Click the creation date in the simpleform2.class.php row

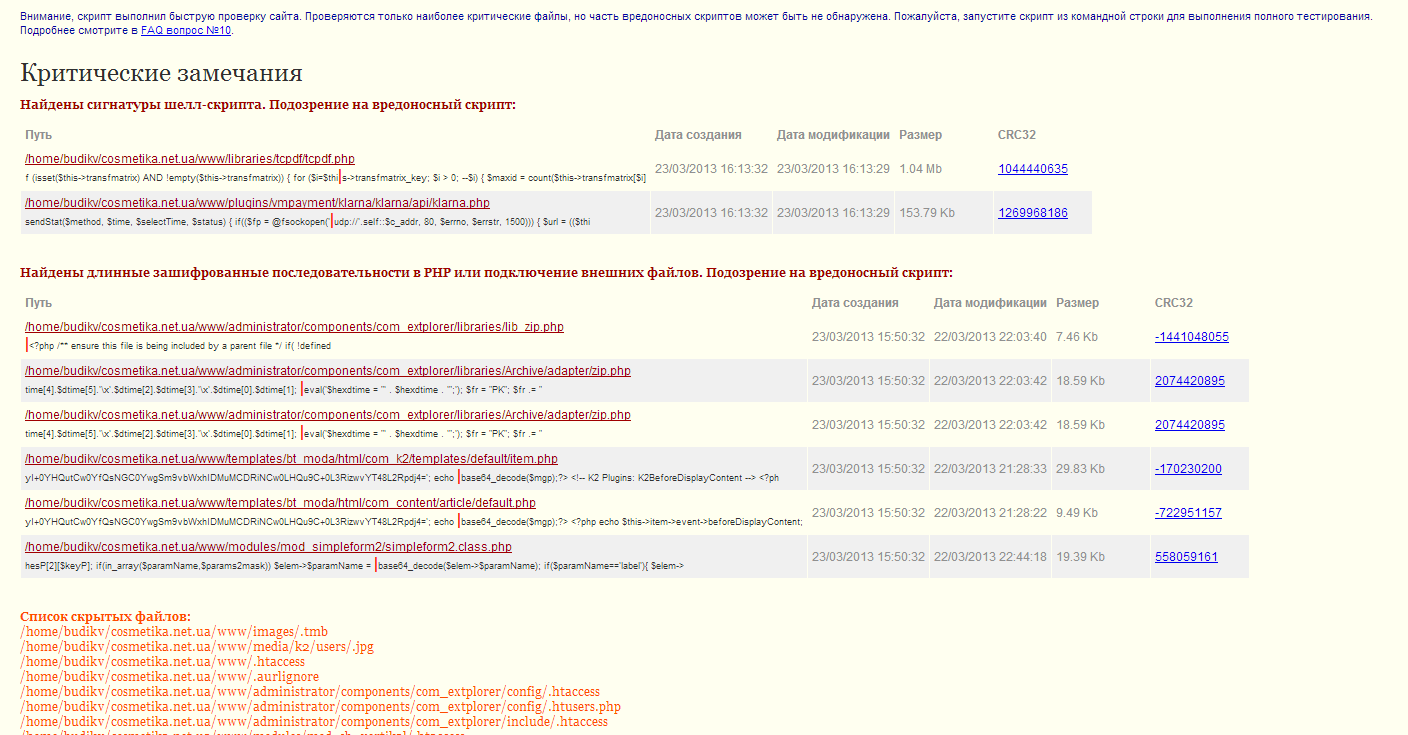(868, 557)
